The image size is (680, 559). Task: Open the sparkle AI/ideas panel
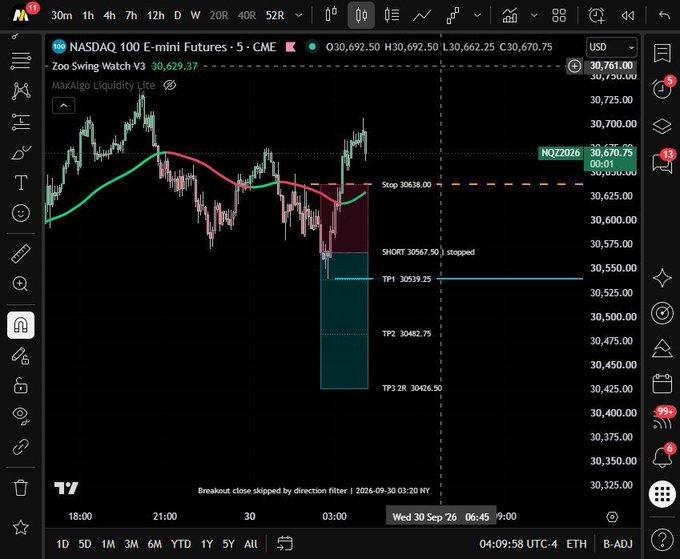662,278
